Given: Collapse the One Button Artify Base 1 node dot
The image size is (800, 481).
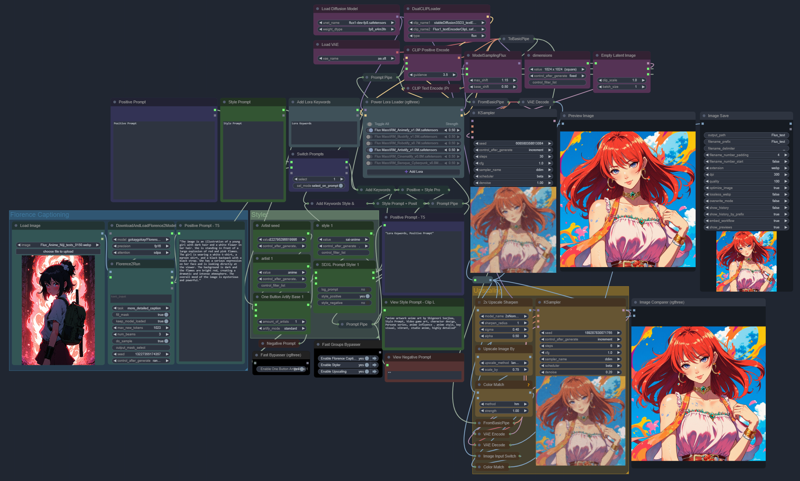Looking at the screenshot, I should click(x=257, y=296).
